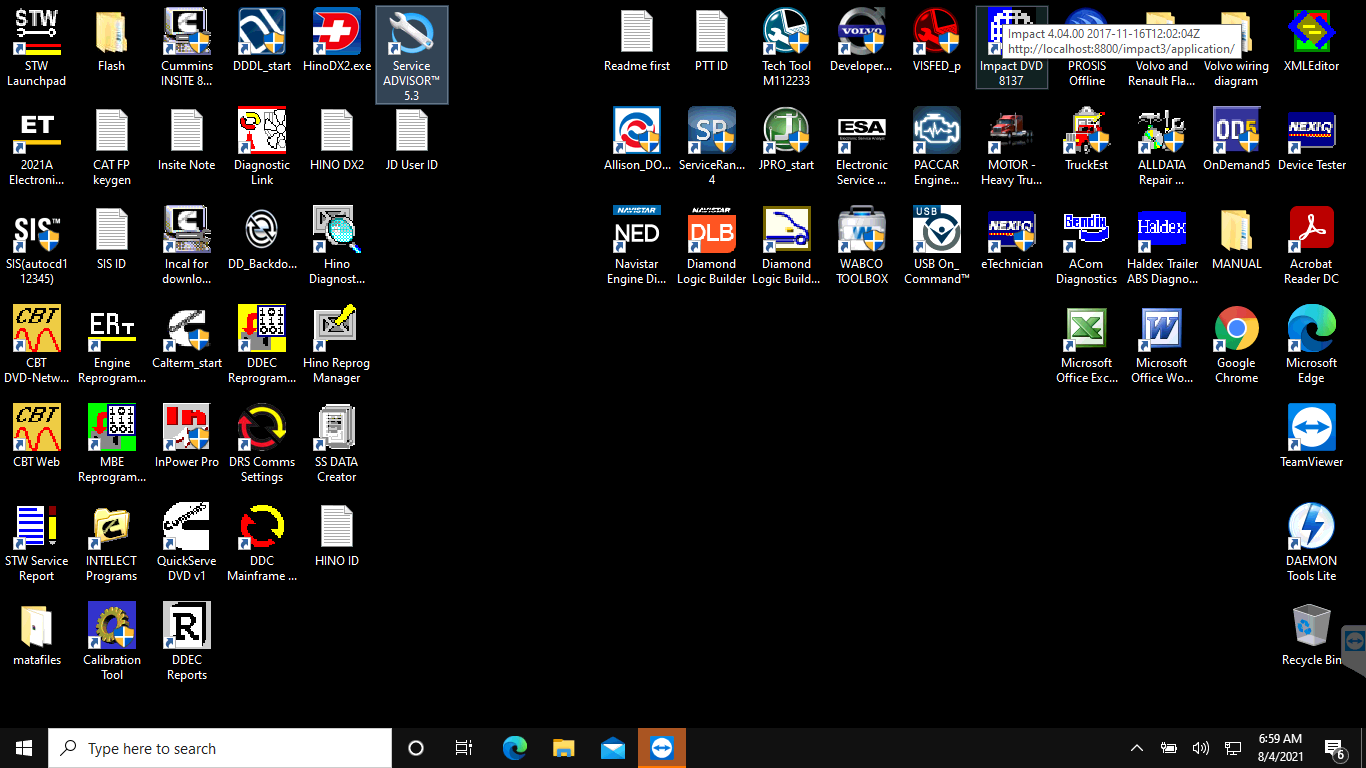Open DDEC Reports shortcut
1366x768 pixels.
(187, 641)
